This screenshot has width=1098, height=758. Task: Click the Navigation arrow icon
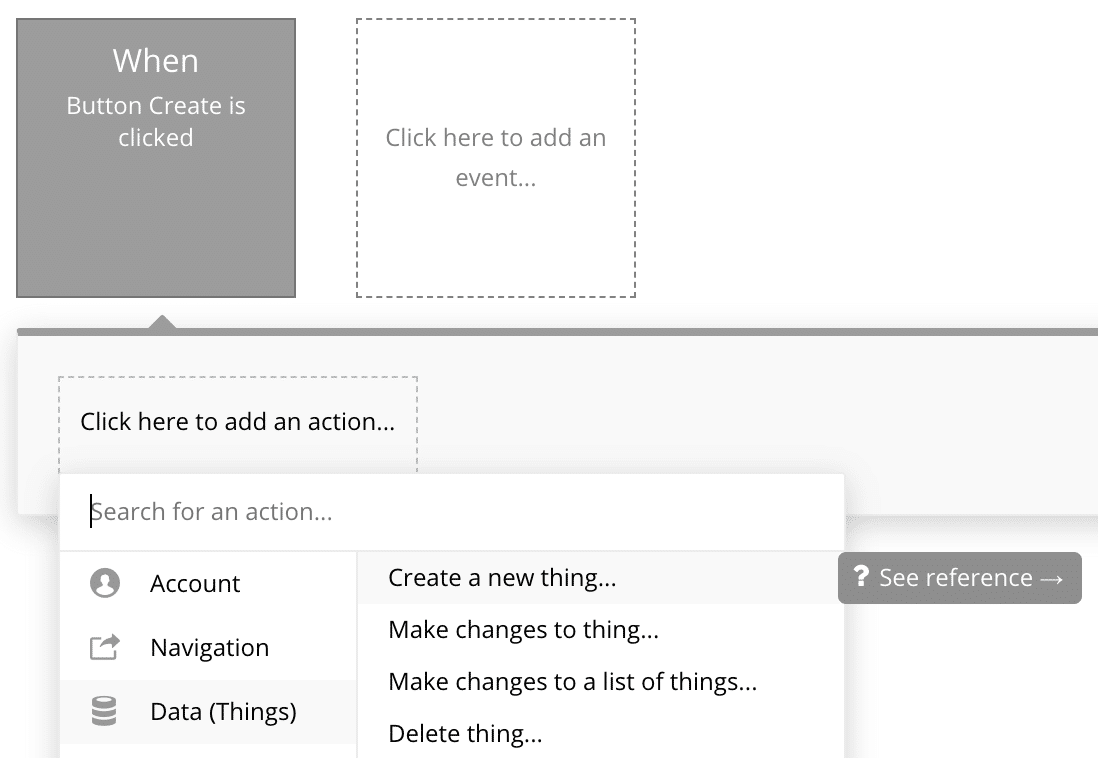[105, 648]
